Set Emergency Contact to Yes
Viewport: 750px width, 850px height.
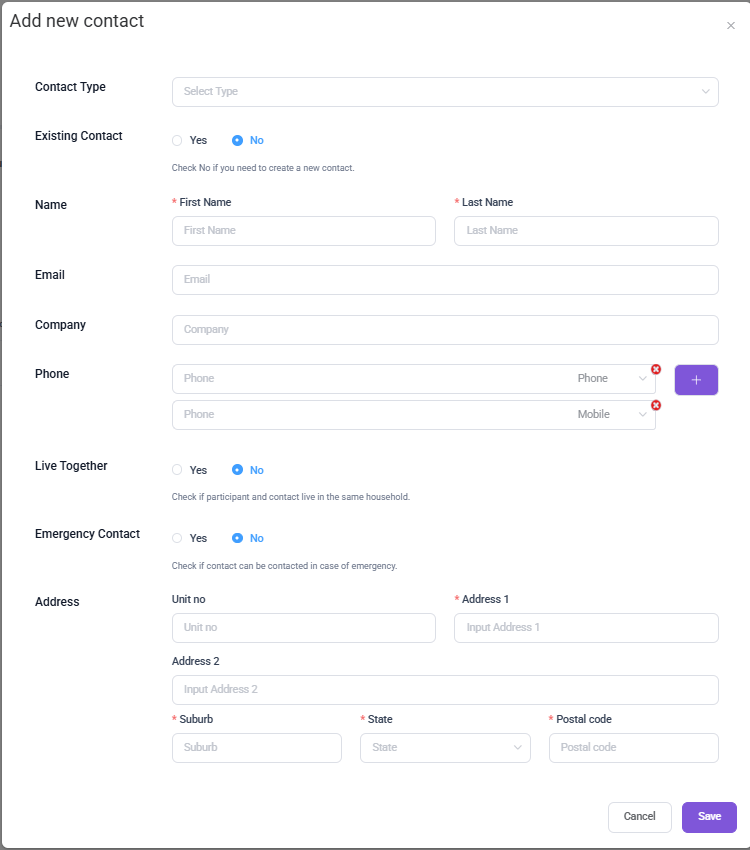[178, 538]
